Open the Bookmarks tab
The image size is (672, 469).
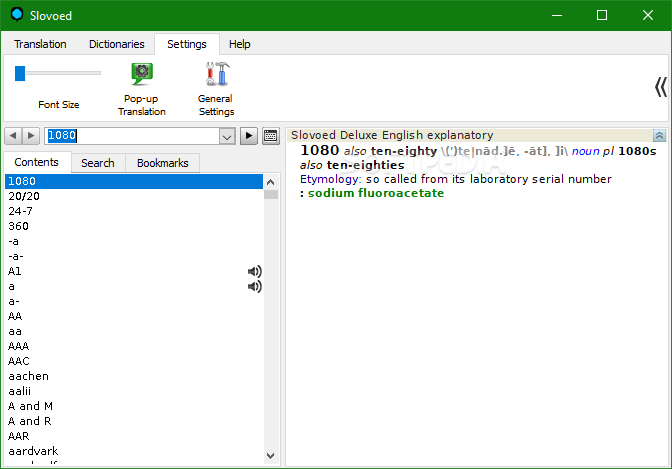coord(163,163)
